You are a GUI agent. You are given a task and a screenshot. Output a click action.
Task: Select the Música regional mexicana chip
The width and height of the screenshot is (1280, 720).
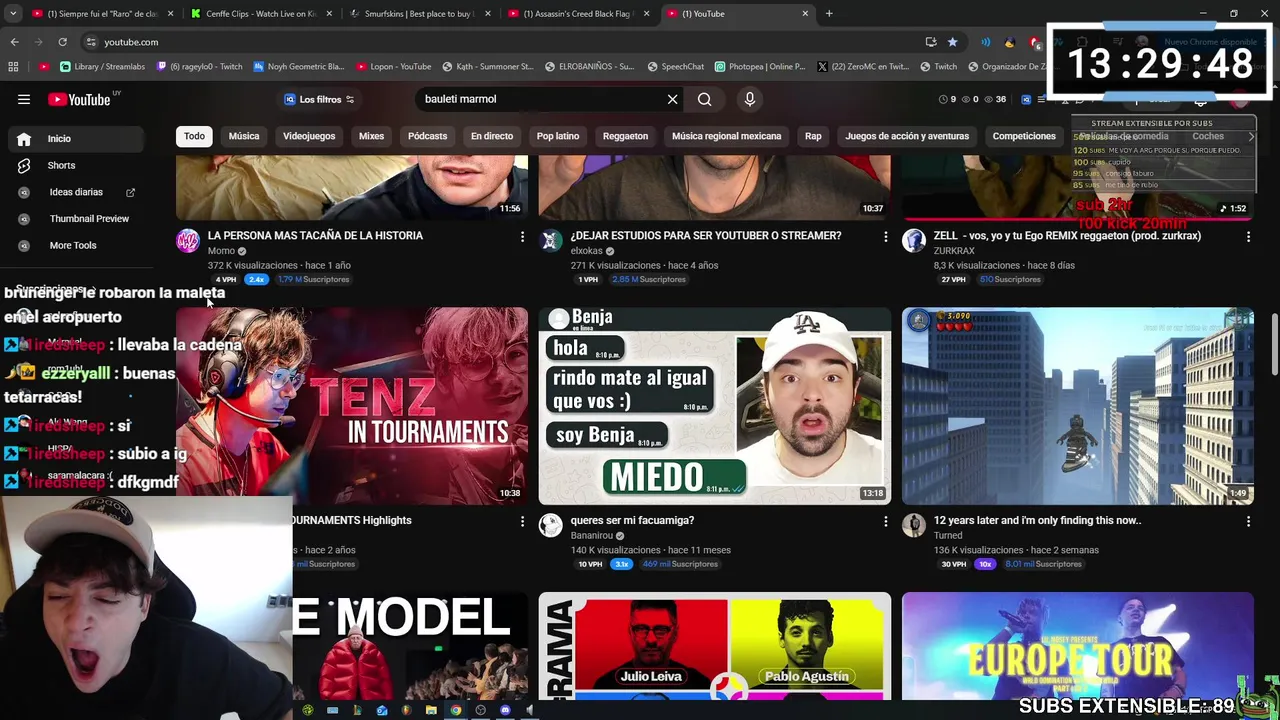click(726, 136)
